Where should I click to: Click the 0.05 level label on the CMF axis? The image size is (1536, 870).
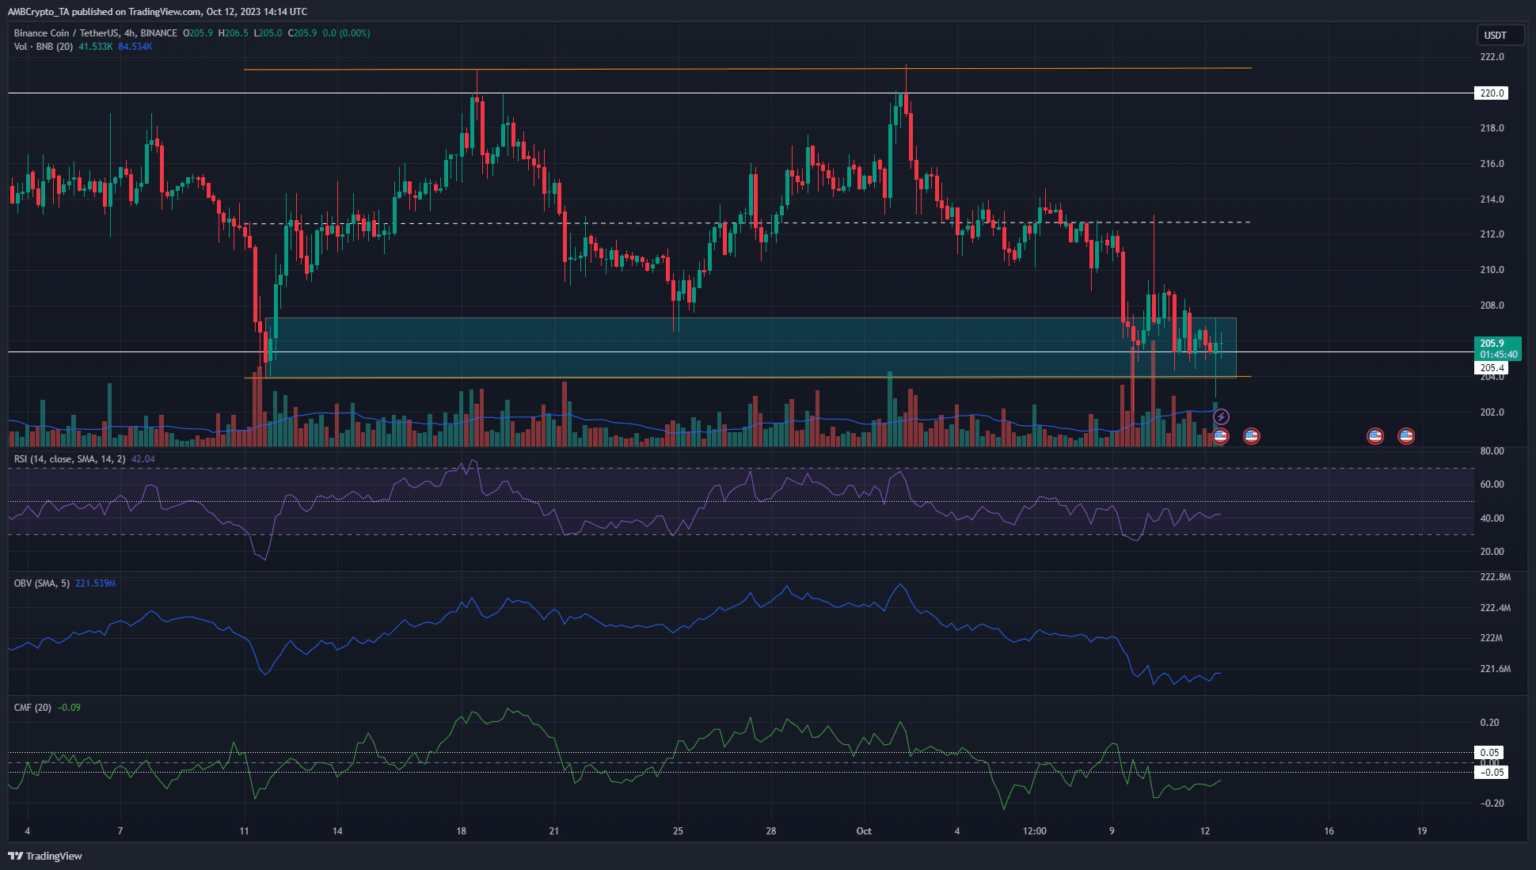pyautogui.click(x=1489, y=753)
